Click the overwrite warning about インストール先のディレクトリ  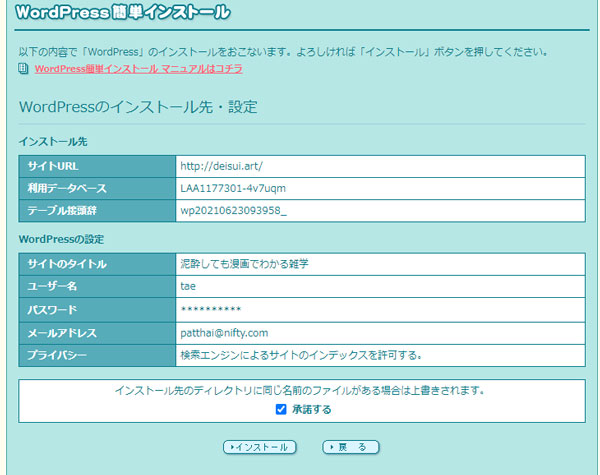[300, 390]
